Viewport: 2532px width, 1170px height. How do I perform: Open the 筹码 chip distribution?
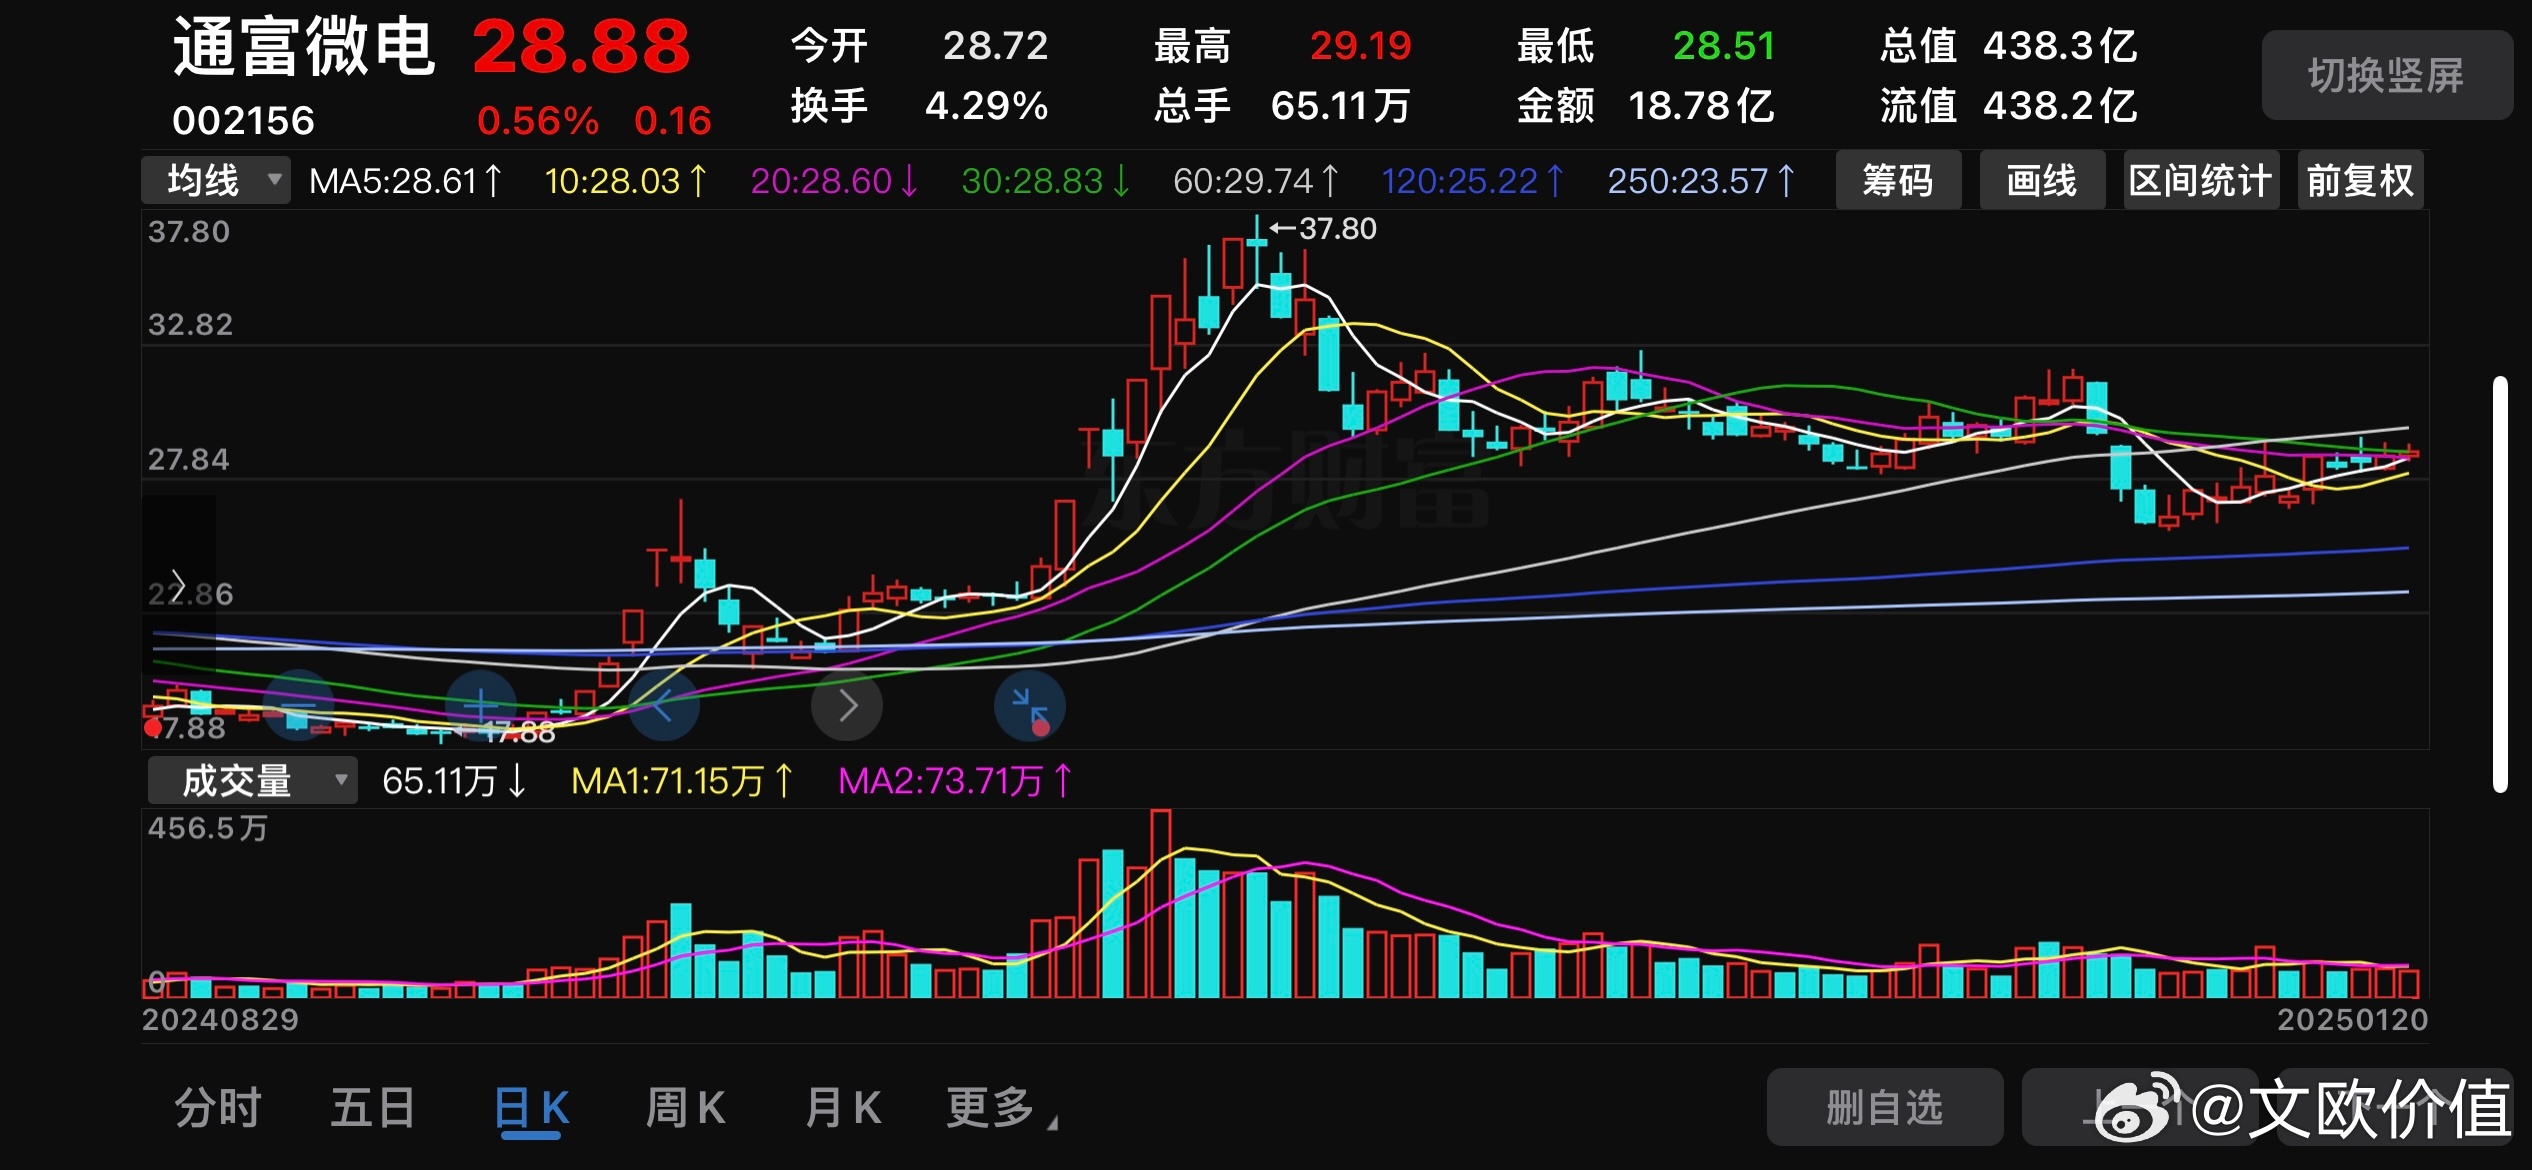(1898, 181)
